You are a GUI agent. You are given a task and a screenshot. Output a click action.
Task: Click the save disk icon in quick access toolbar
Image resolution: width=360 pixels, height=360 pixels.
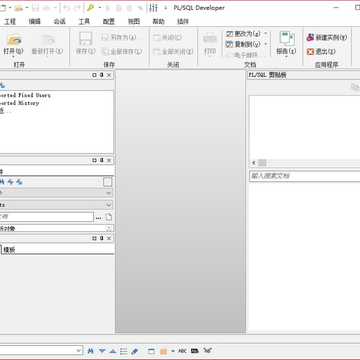pos(36,8)
